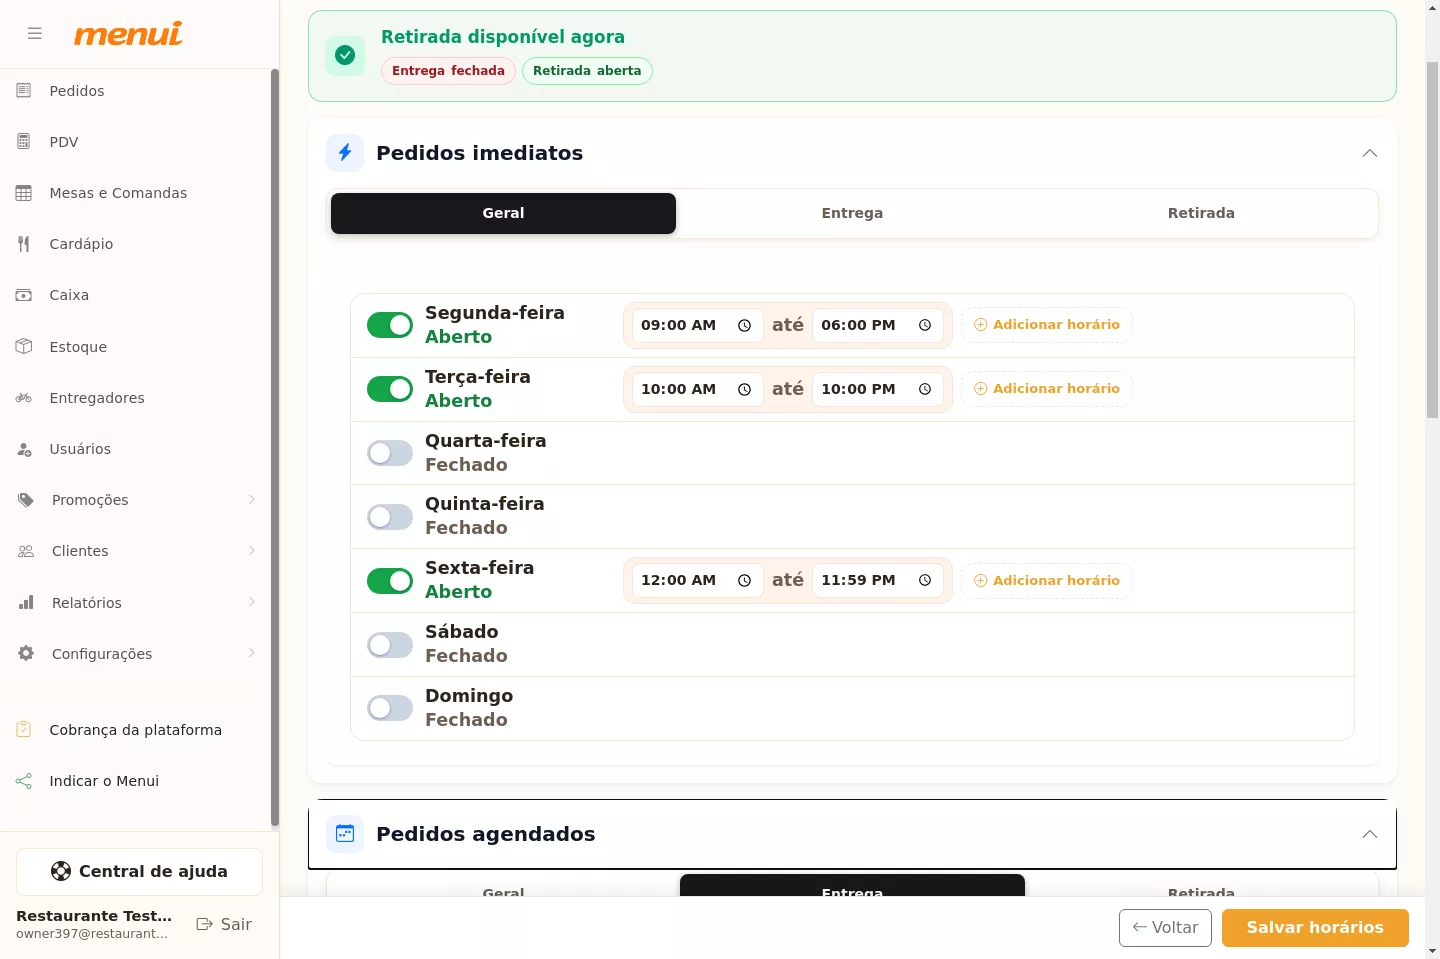Click the Restaurante Test... account name
Image resolution: width=1440 pixels, height=959 pixels.
[94, 916]
